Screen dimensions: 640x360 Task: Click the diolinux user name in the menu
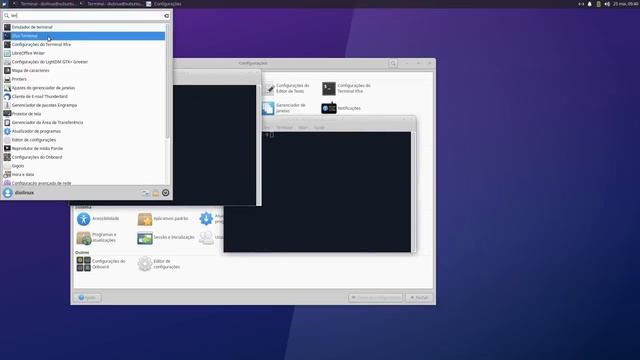click(24, 193)
